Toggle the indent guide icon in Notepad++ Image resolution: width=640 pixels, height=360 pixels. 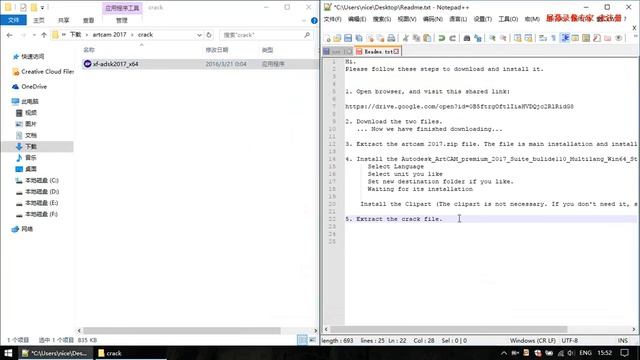(x=565, y=38)
